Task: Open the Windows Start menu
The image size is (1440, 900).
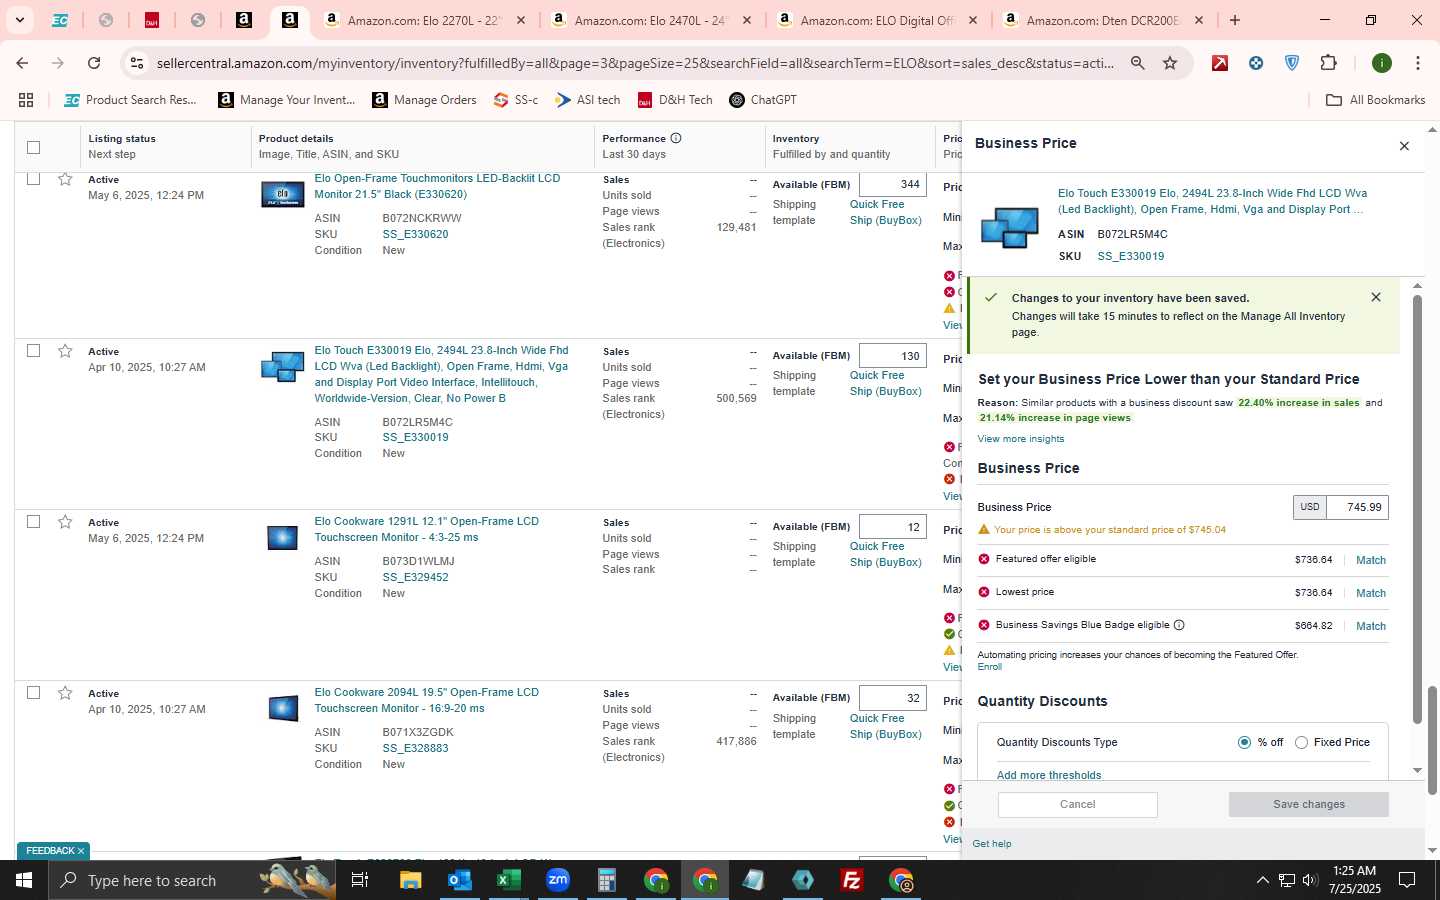Action: pos(24,880)
